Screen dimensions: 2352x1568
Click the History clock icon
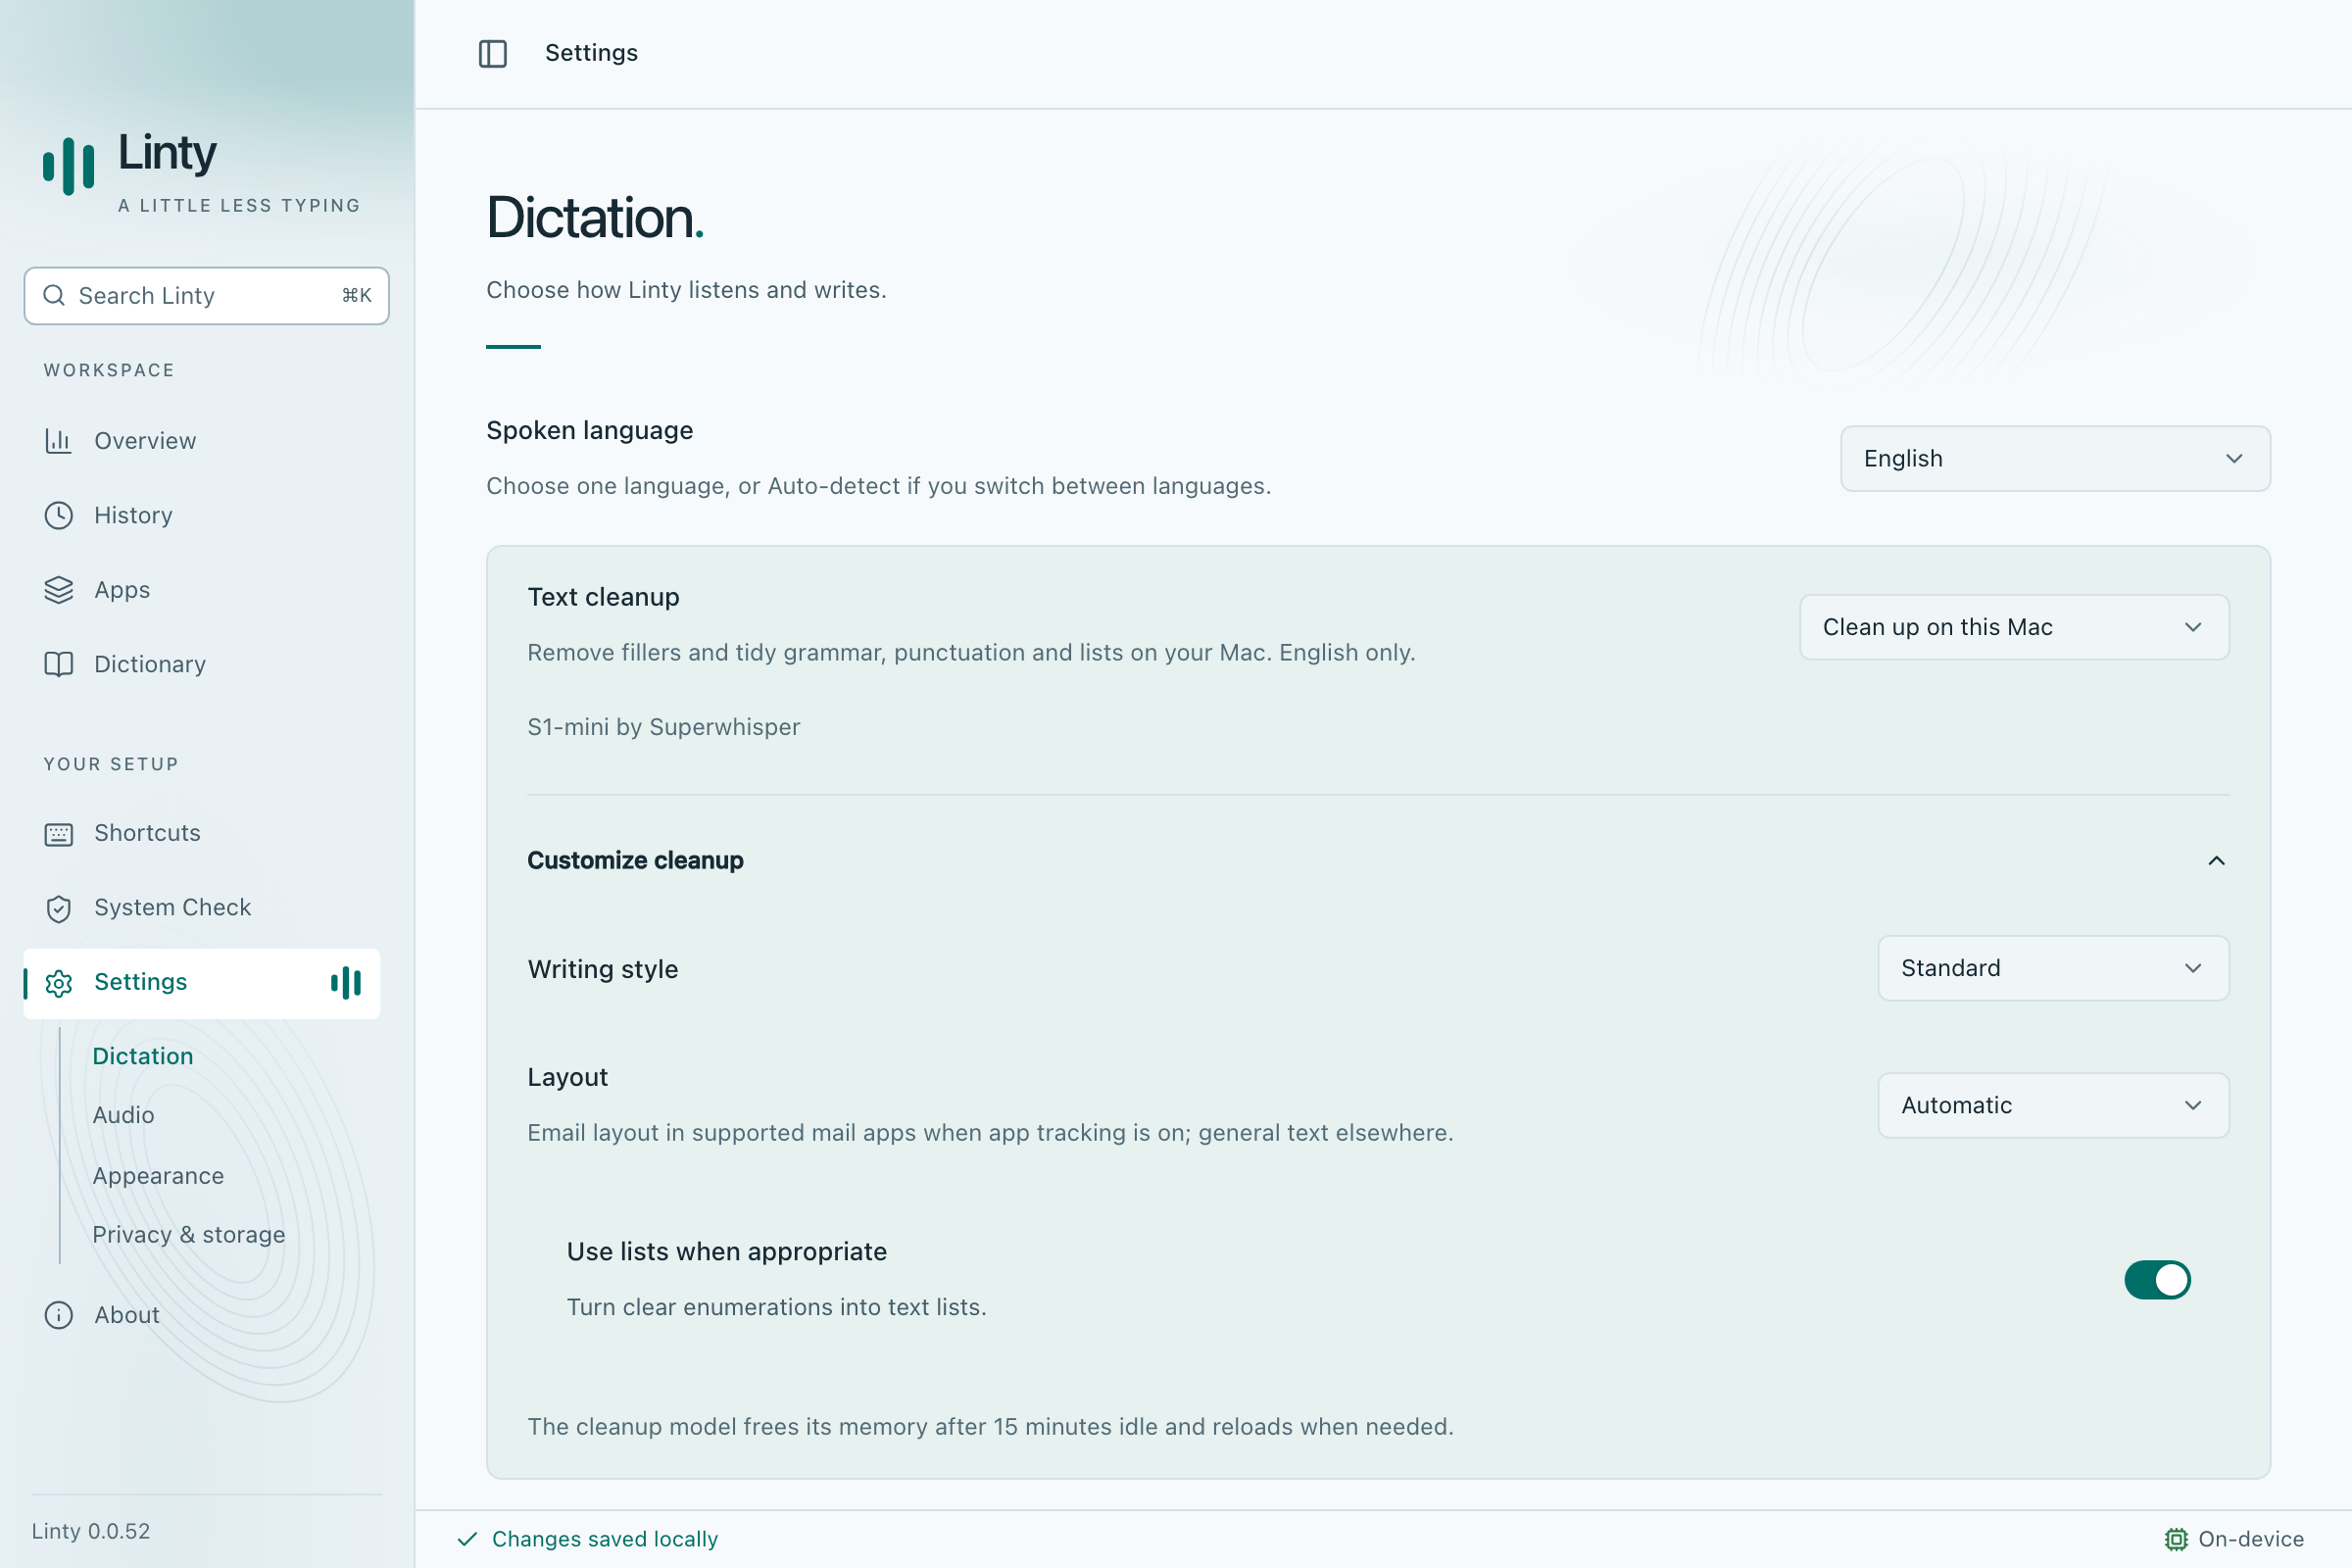tap(59, 515)
